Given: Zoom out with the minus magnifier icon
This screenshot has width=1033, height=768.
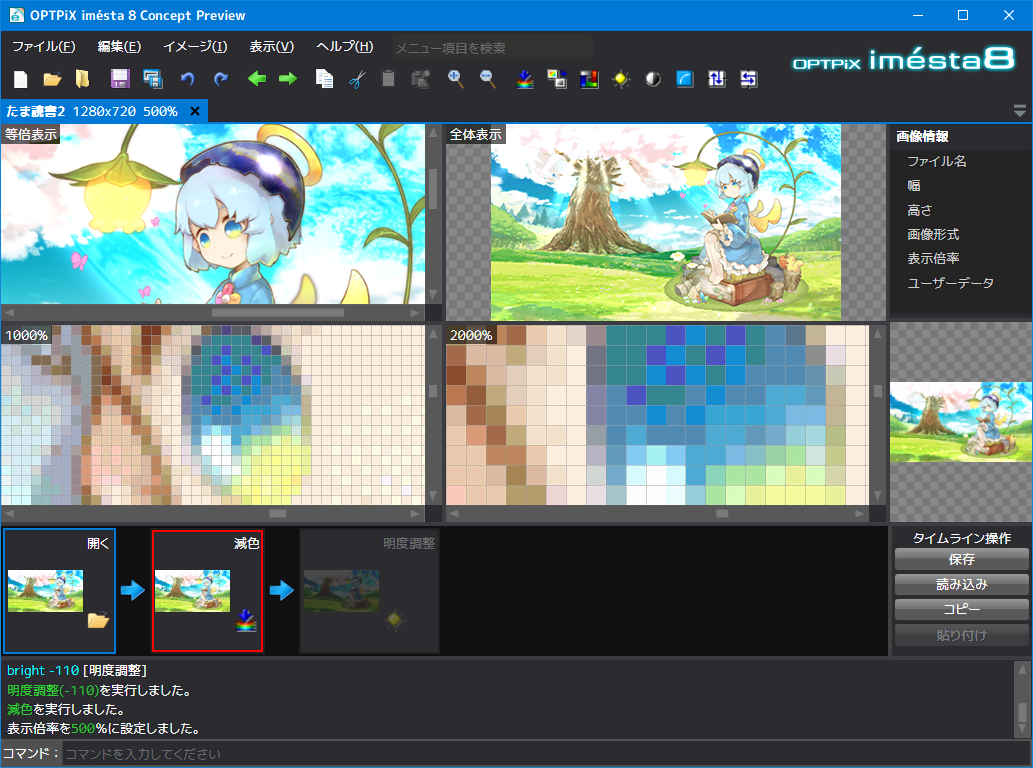Looking at the screenshot, I should [x=488, y=79].
